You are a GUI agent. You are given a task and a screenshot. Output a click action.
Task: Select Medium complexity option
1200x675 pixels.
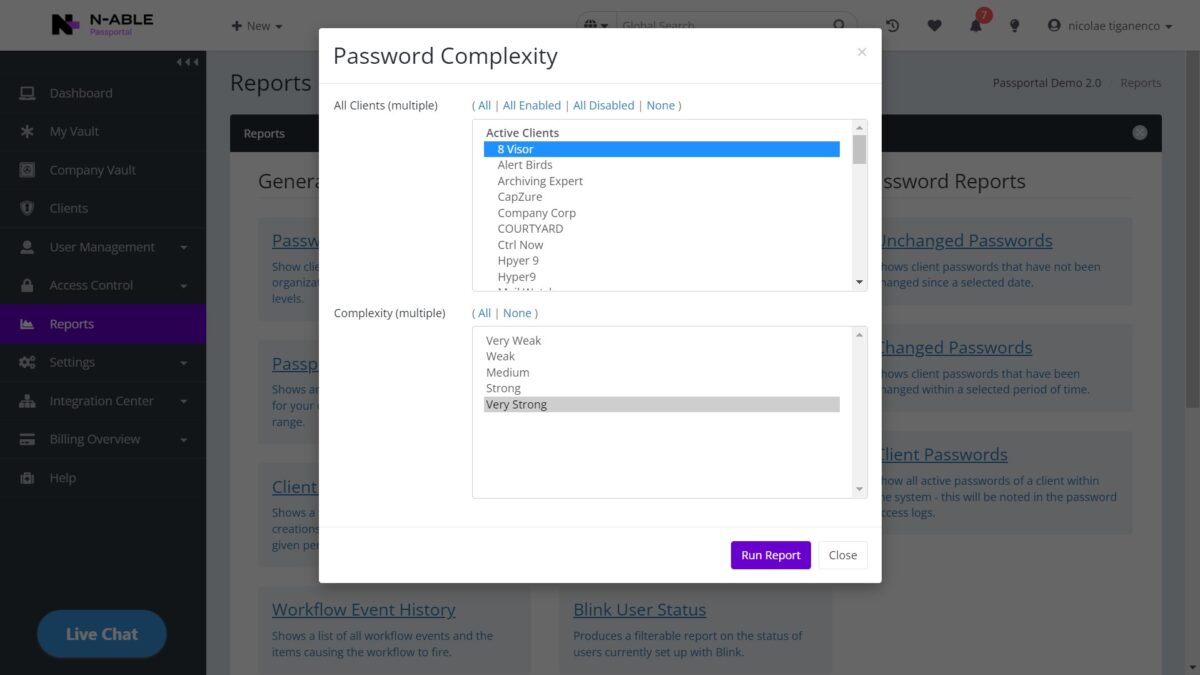point(508,373)
